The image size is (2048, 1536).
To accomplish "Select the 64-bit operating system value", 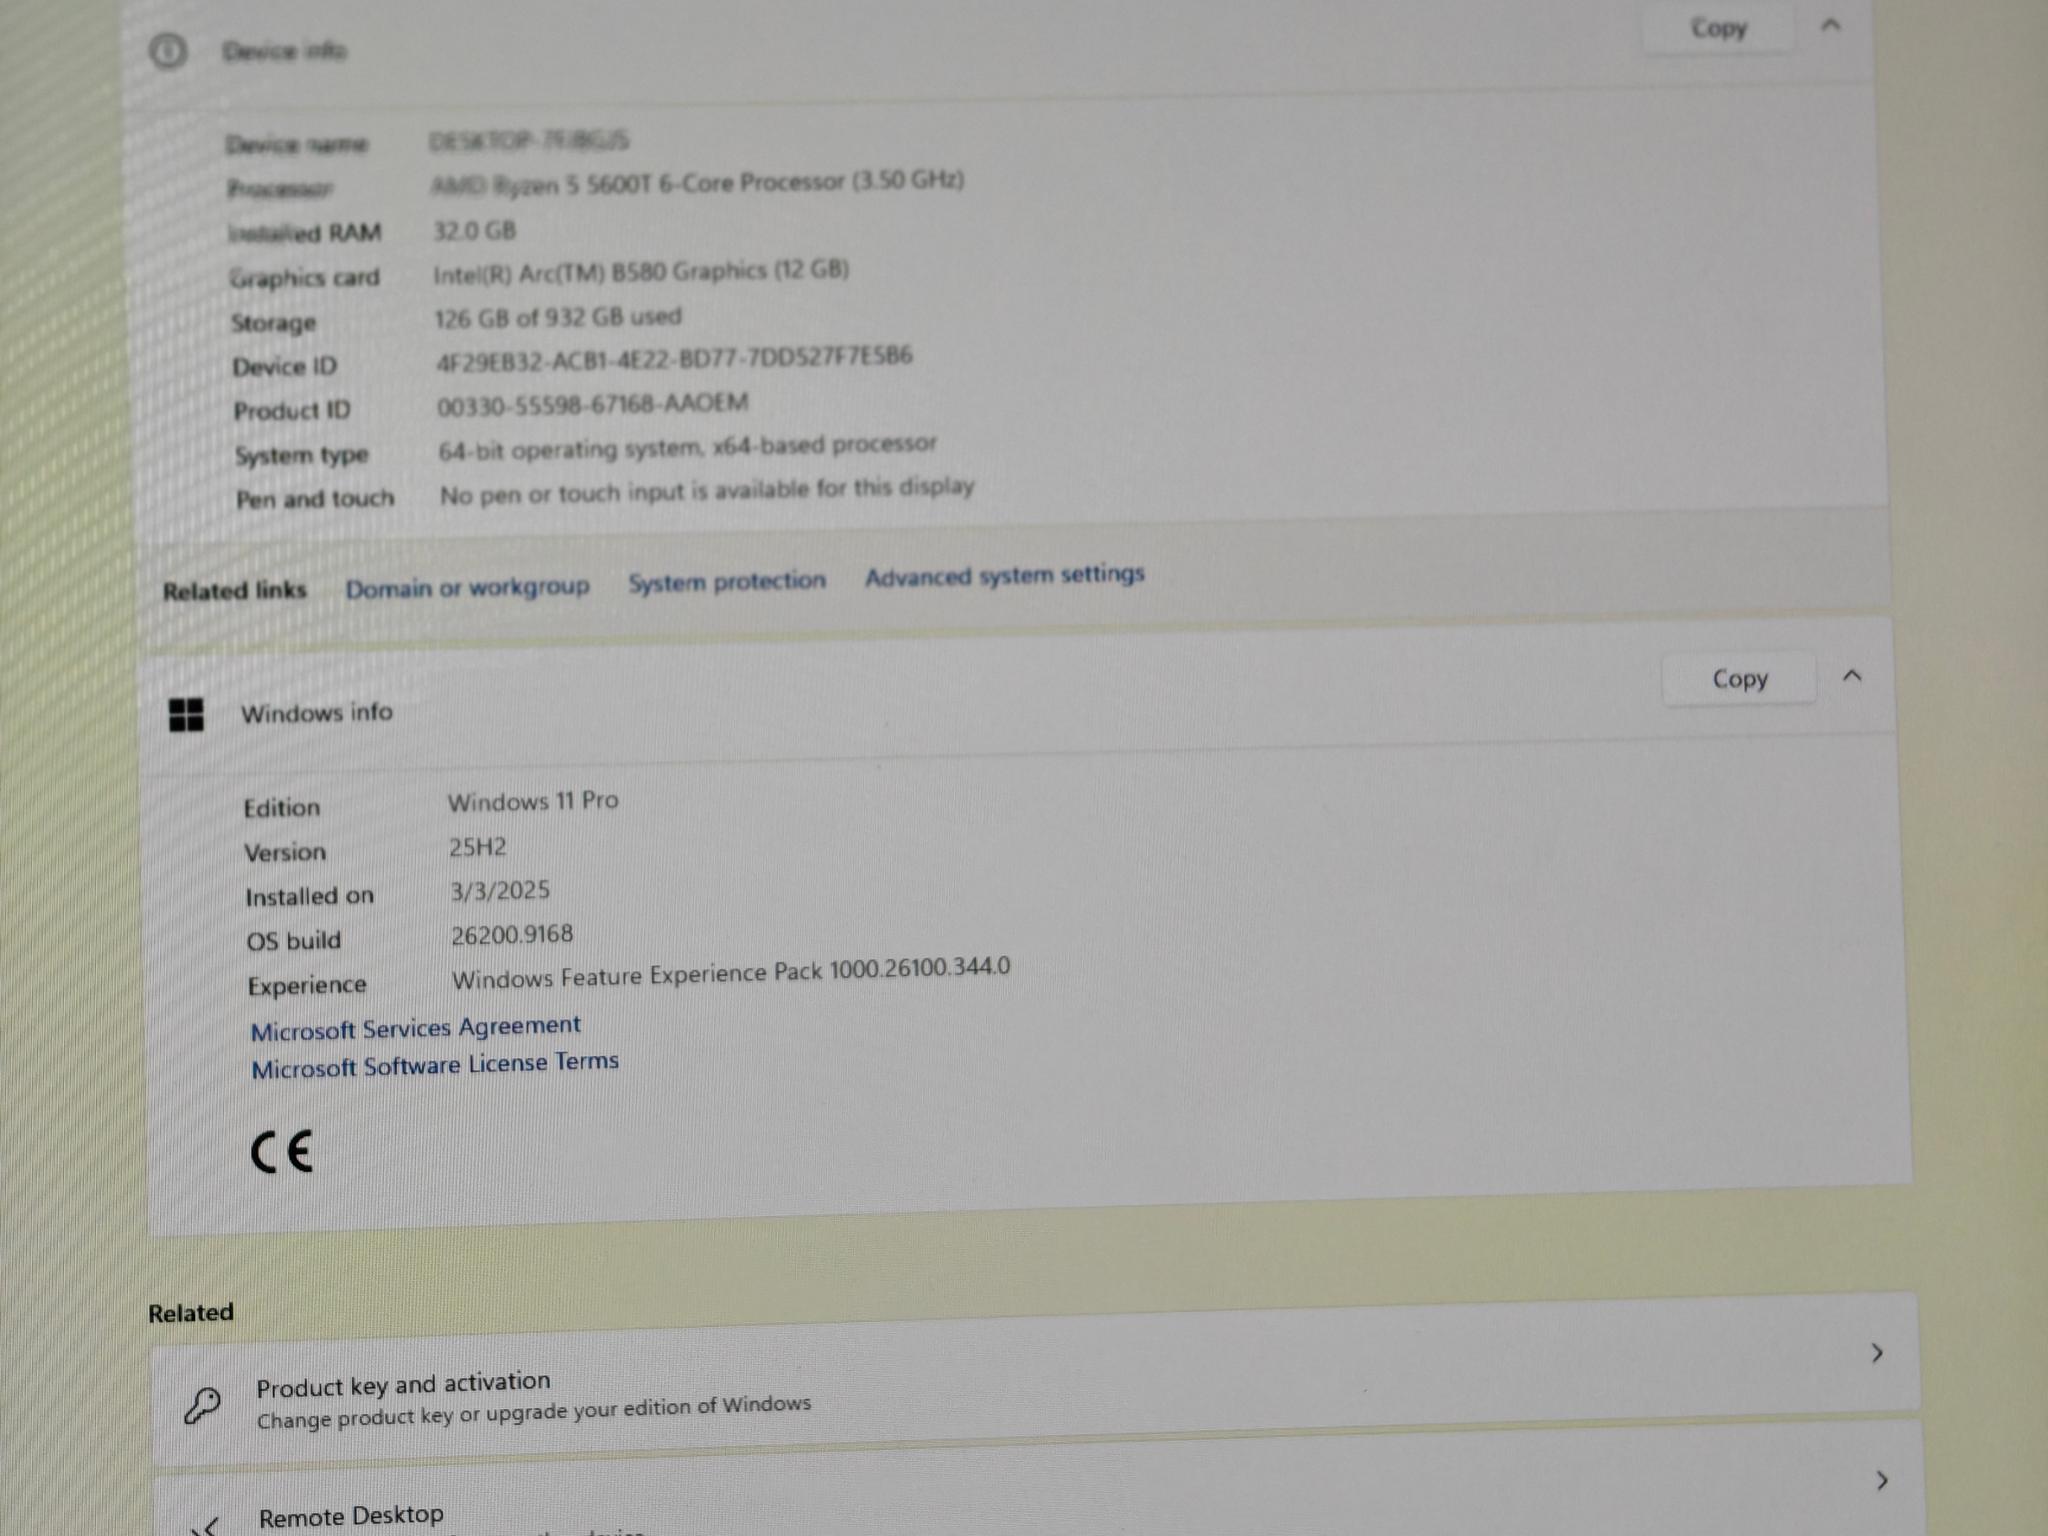I will point(687,449).
